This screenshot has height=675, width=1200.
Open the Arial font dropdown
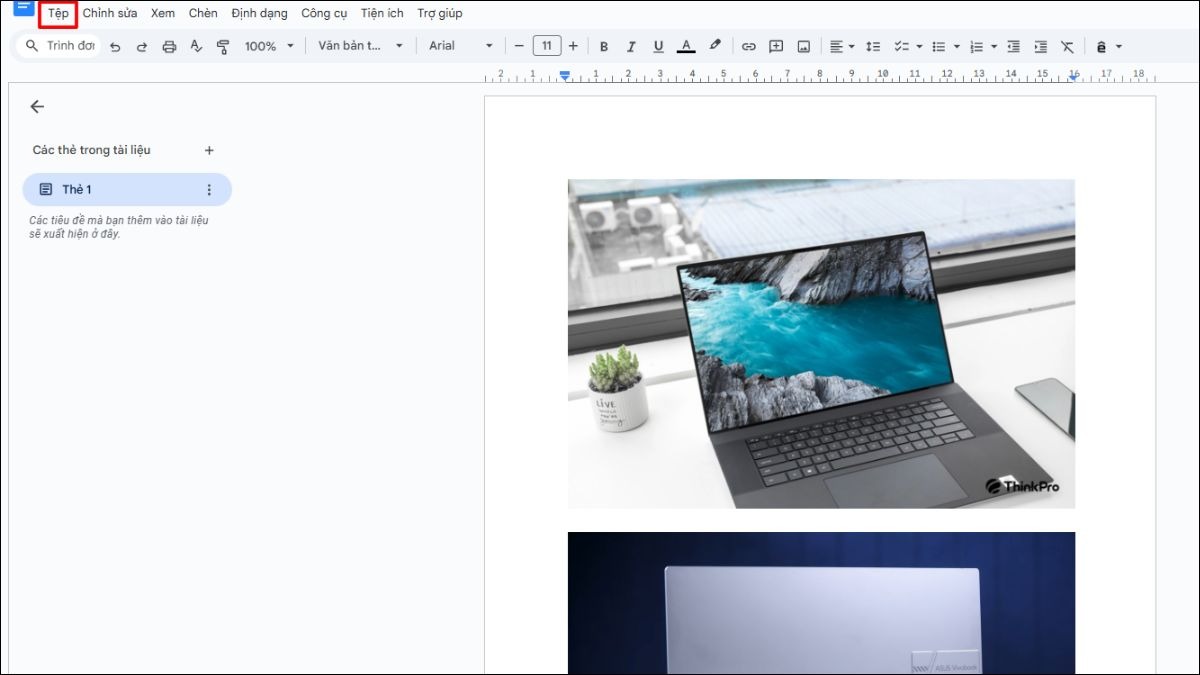[x=461, y=46]
